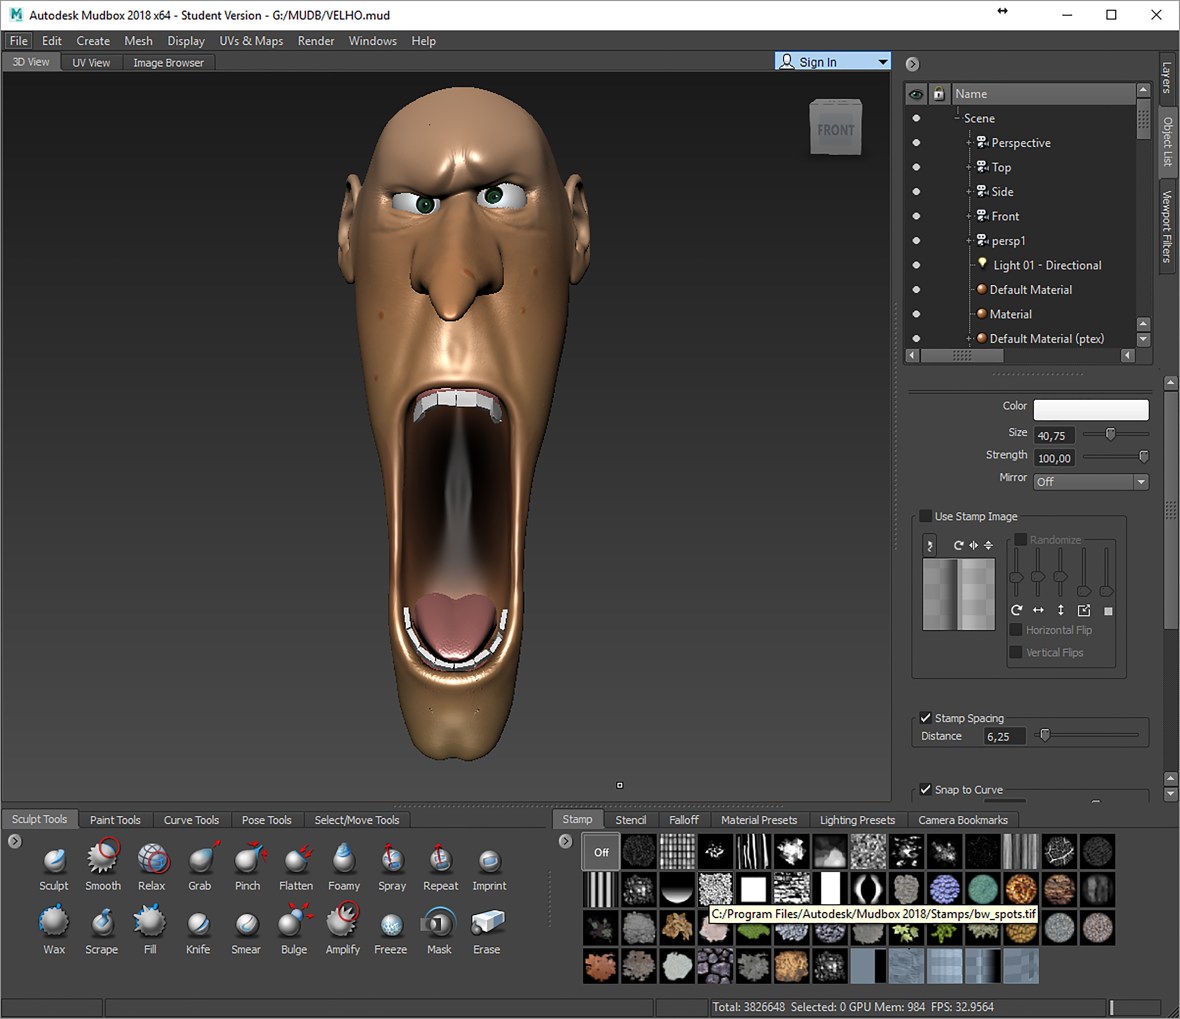
Task: Open the UVs & Maps menu
Action: [251, 41]
